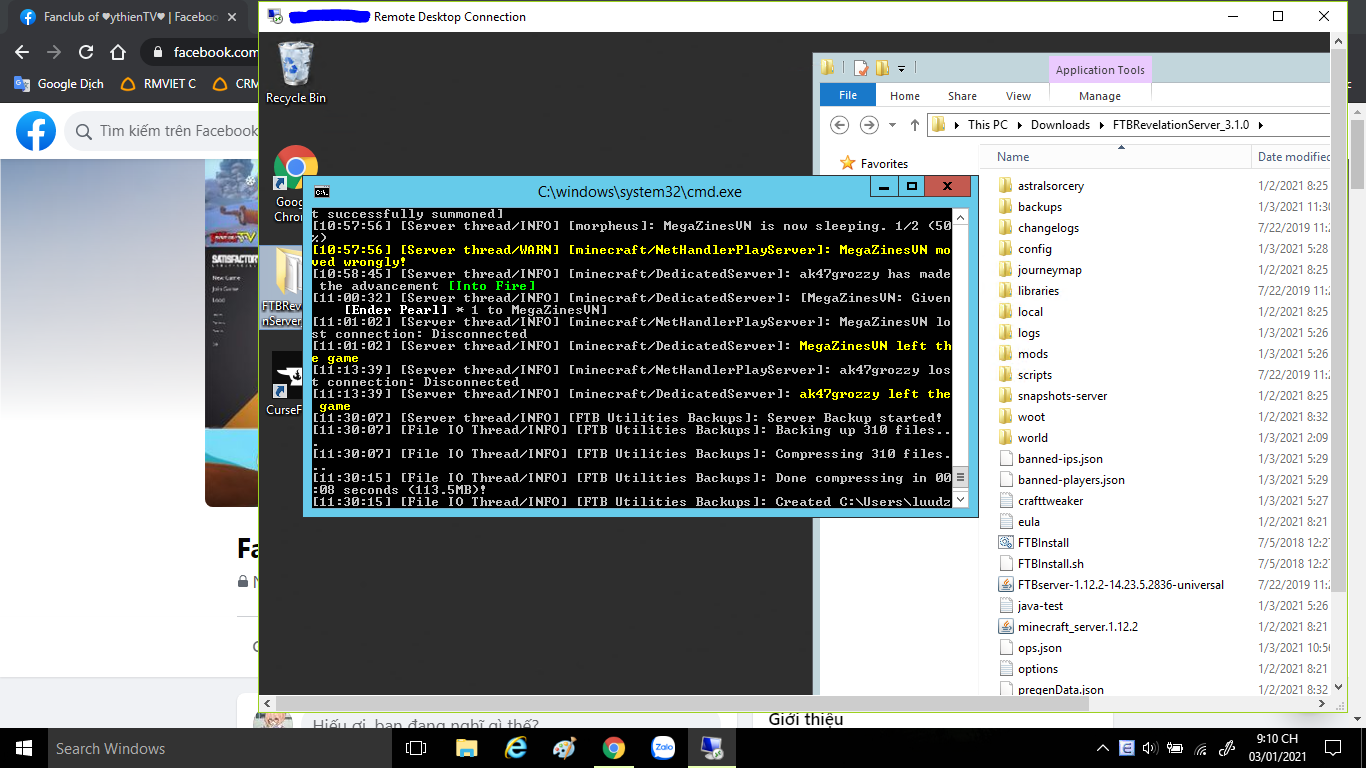Screen dimensions: 1366x768
Task: Click the volume icon in system tray
Action: pyautogui.click(x=1149, y=748)
